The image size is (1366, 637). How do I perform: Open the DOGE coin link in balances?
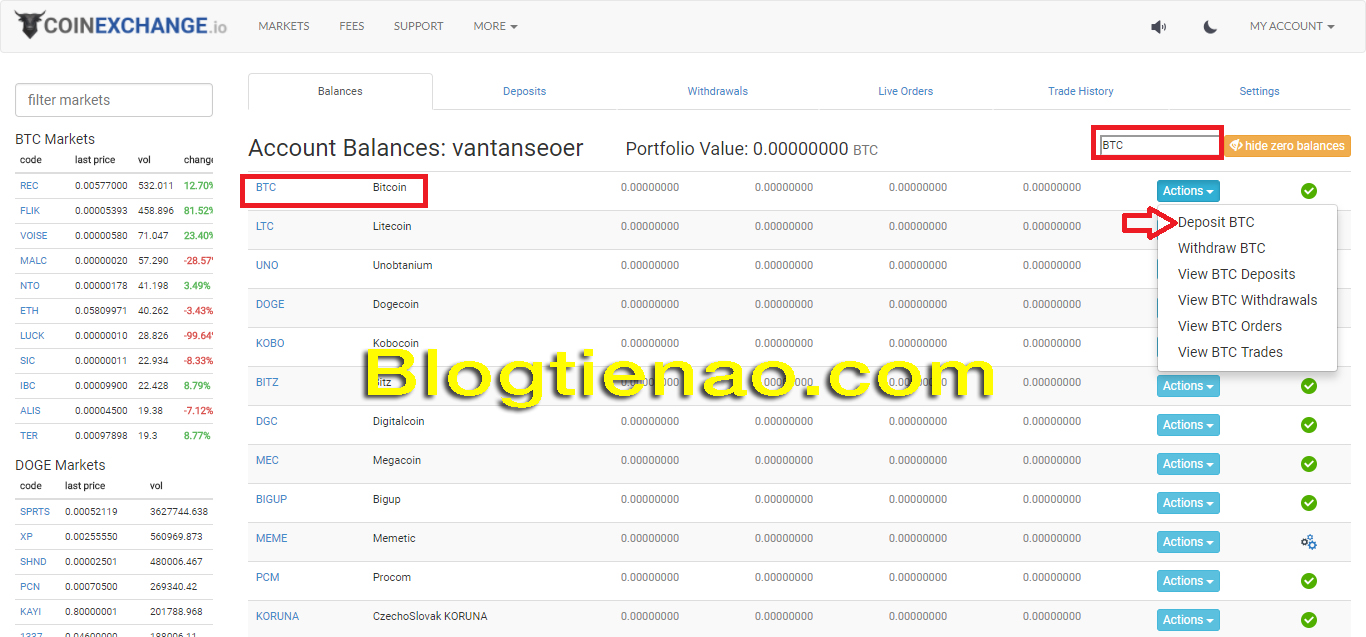pos(270,304)
